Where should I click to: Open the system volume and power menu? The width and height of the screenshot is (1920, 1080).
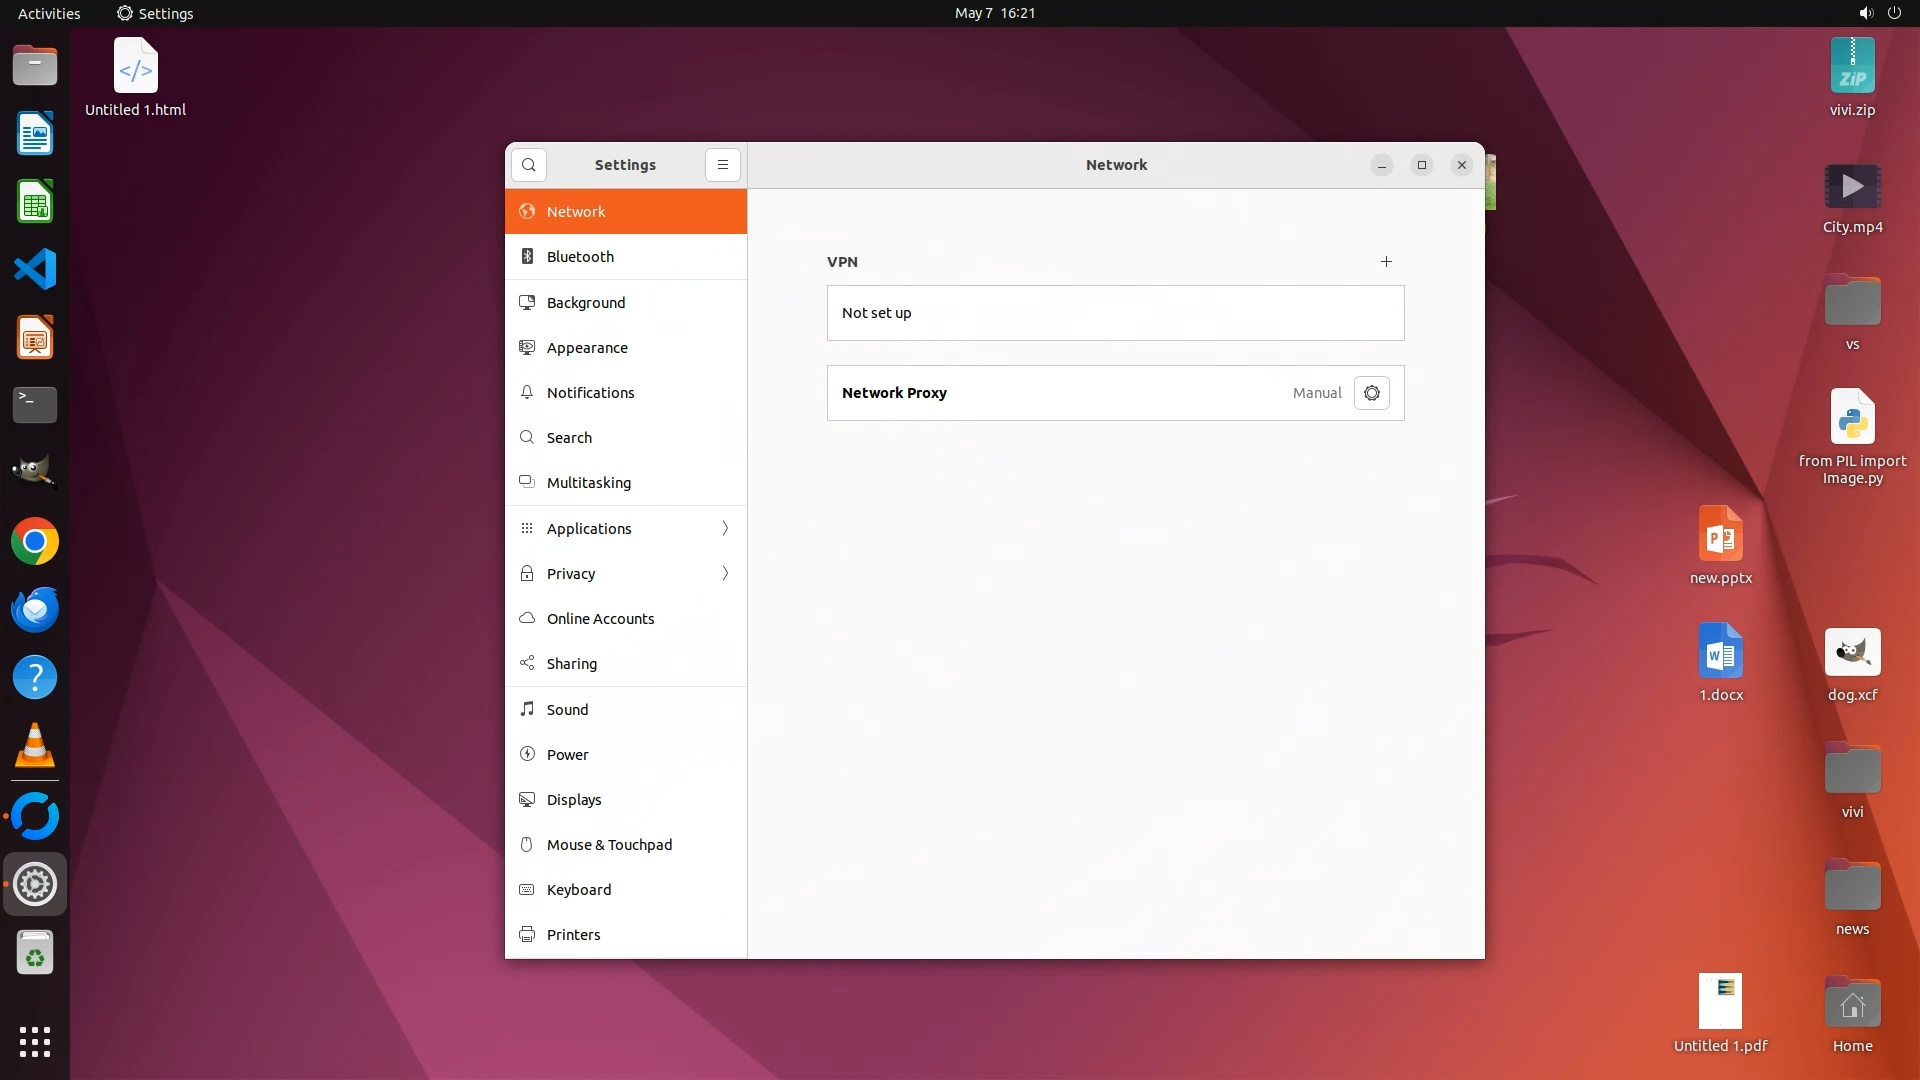pos(1879,13)
